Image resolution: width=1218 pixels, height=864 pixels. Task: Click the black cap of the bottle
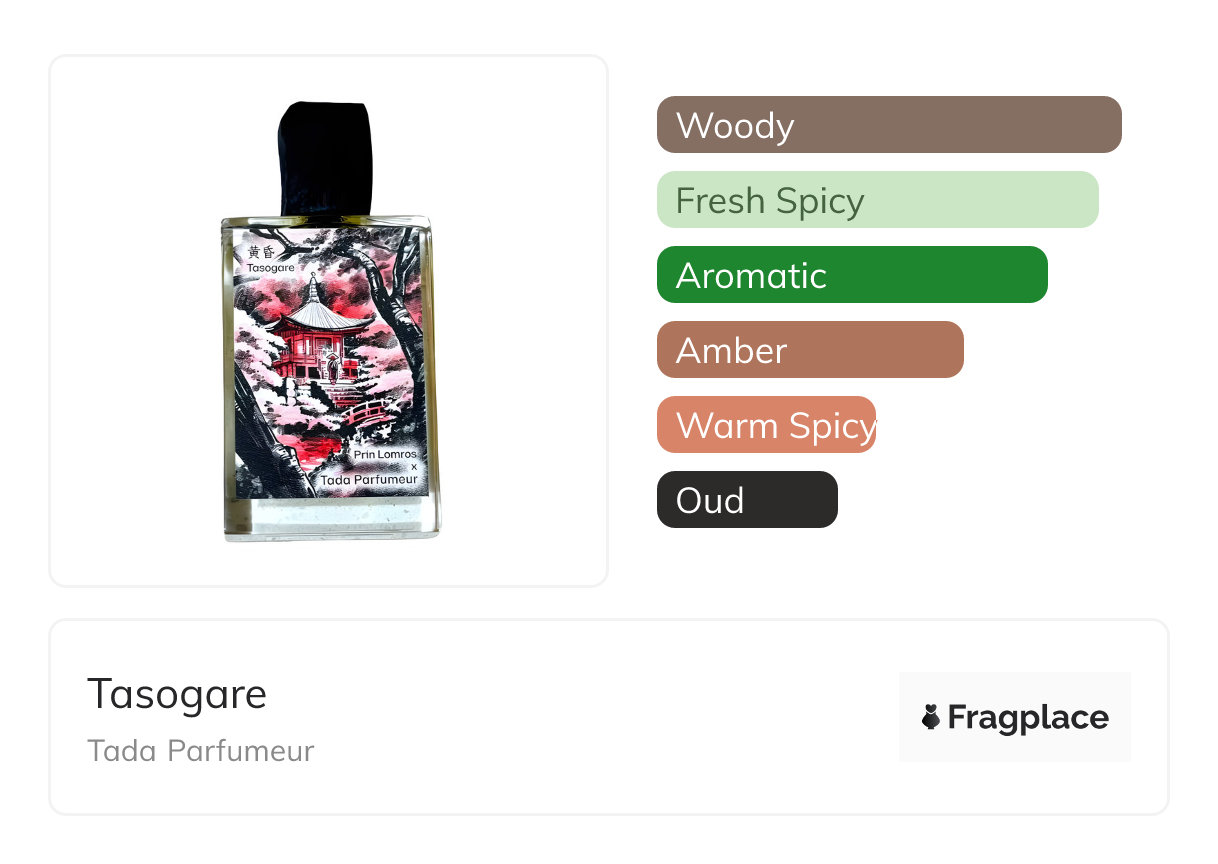[x=325, y=159]
